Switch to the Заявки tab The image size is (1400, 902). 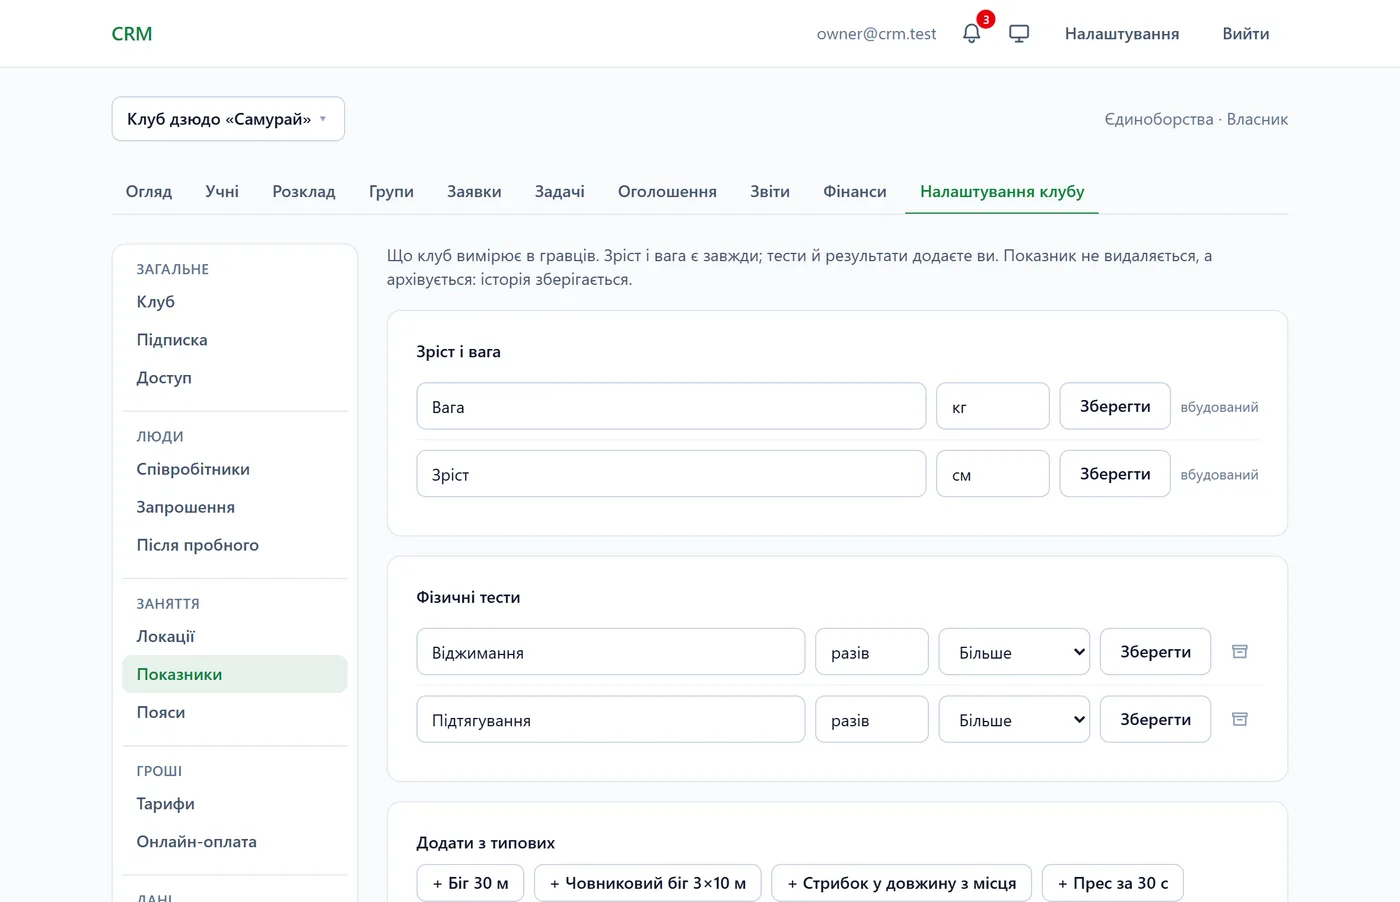(x=474, y=191)
